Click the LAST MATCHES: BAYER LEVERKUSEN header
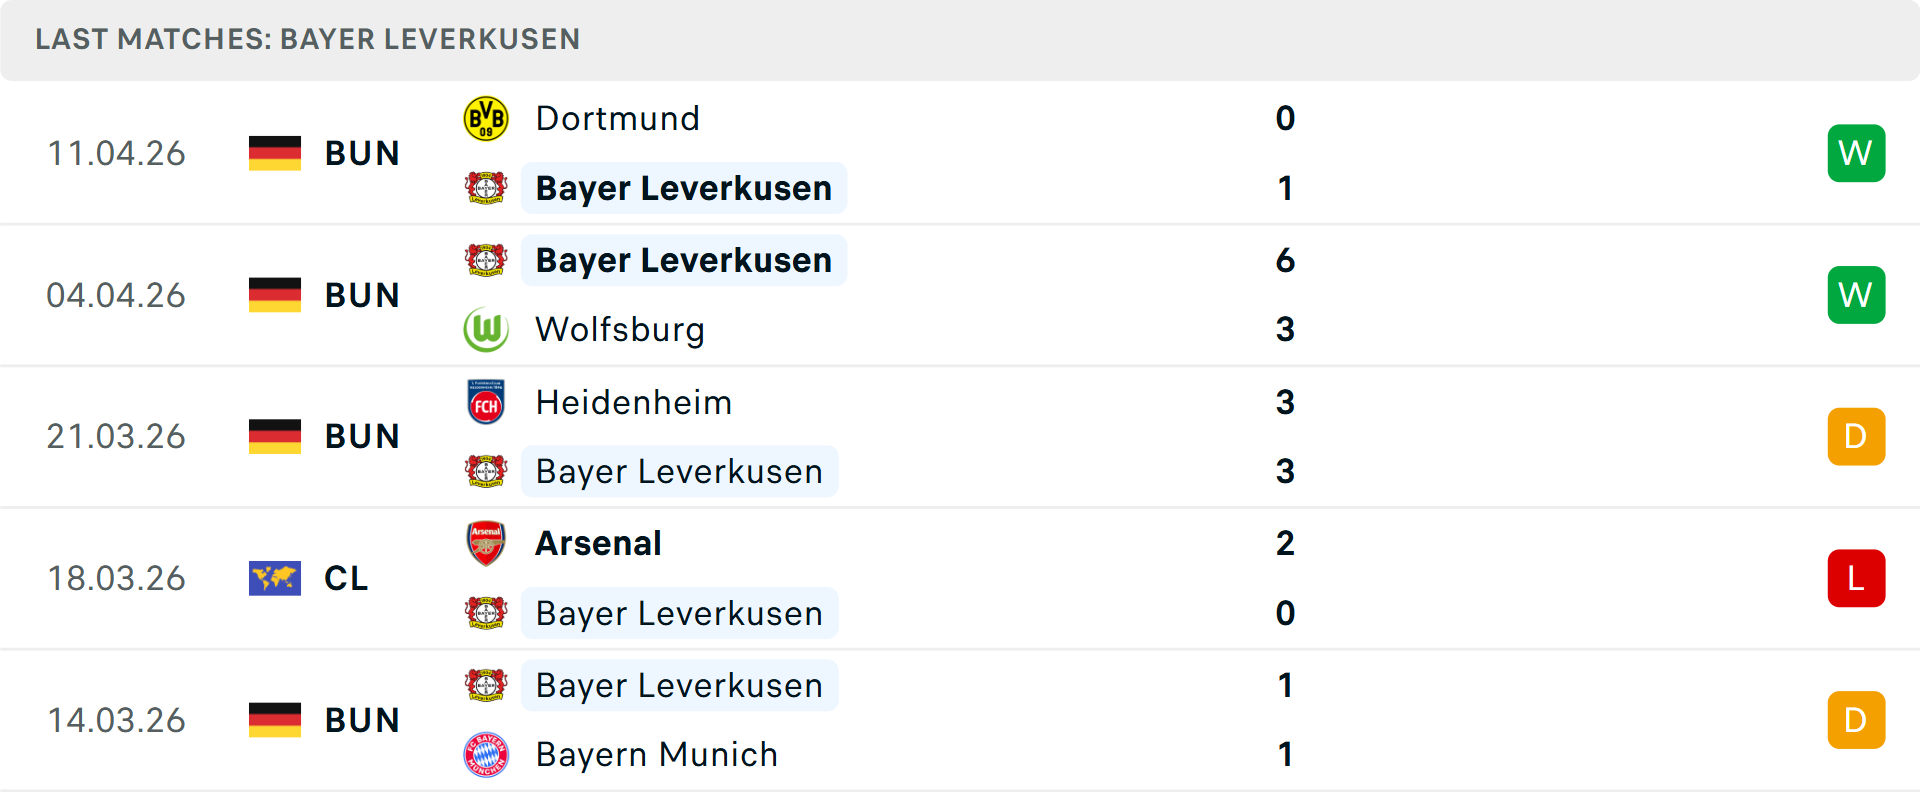Image resolution: width=1920 pixels, height=792 pixels. pos(307,40)
